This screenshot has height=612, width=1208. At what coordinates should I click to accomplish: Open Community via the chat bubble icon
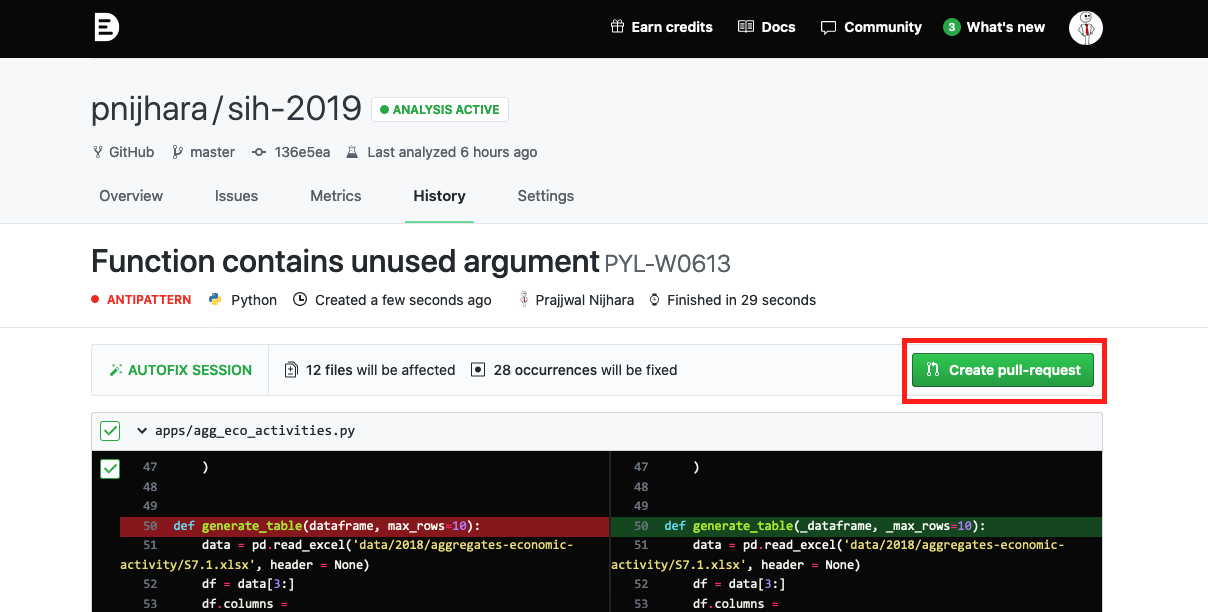pyautogui.click(x=828, y=26)
